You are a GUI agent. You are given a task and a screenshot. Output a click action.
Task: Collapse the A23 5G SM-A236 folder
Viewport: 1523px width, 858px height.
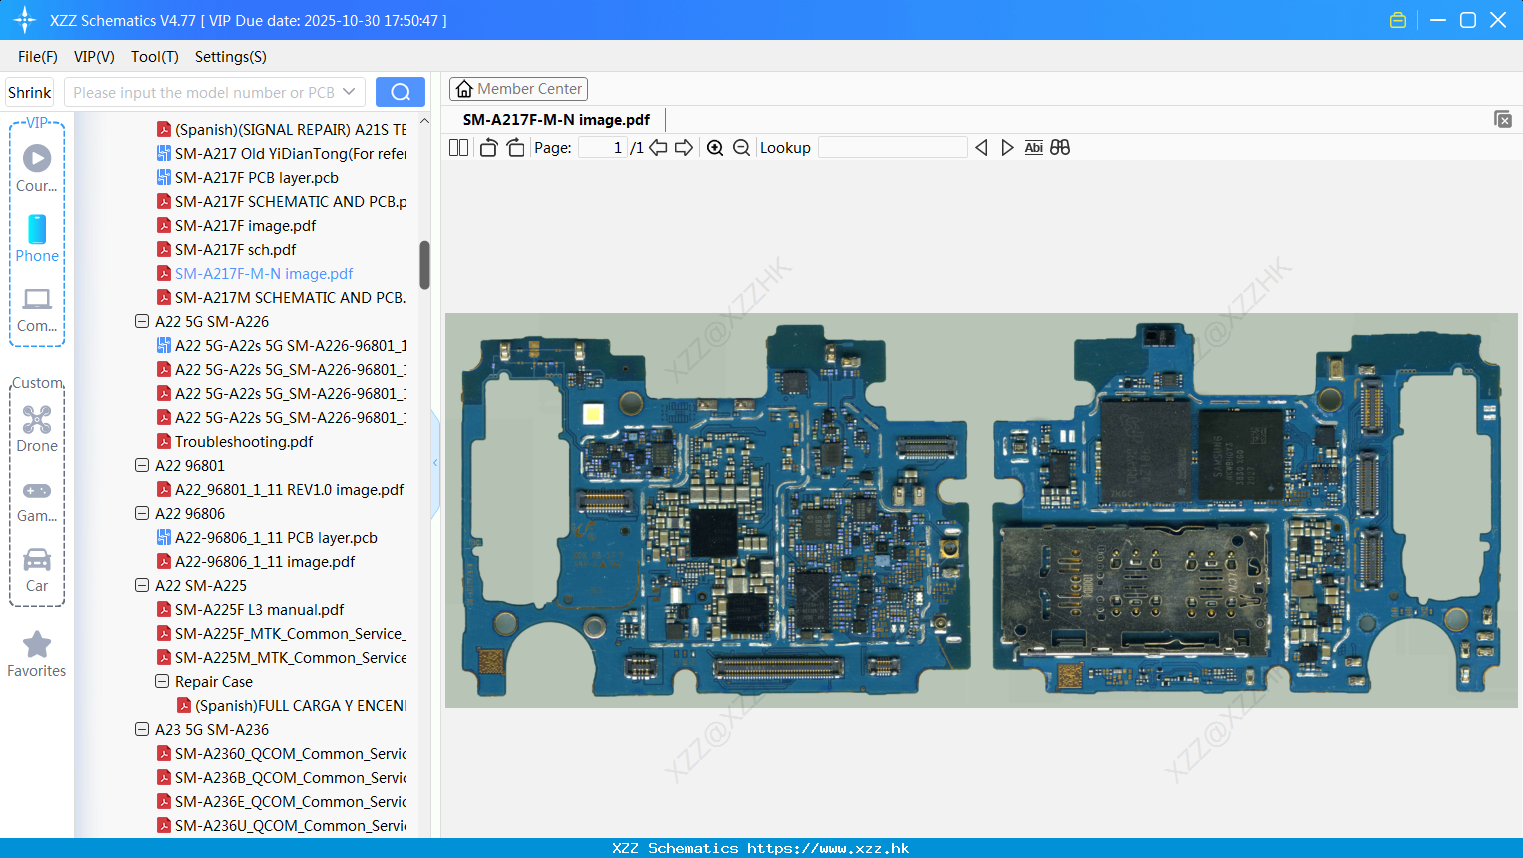(x=142, y=729)
